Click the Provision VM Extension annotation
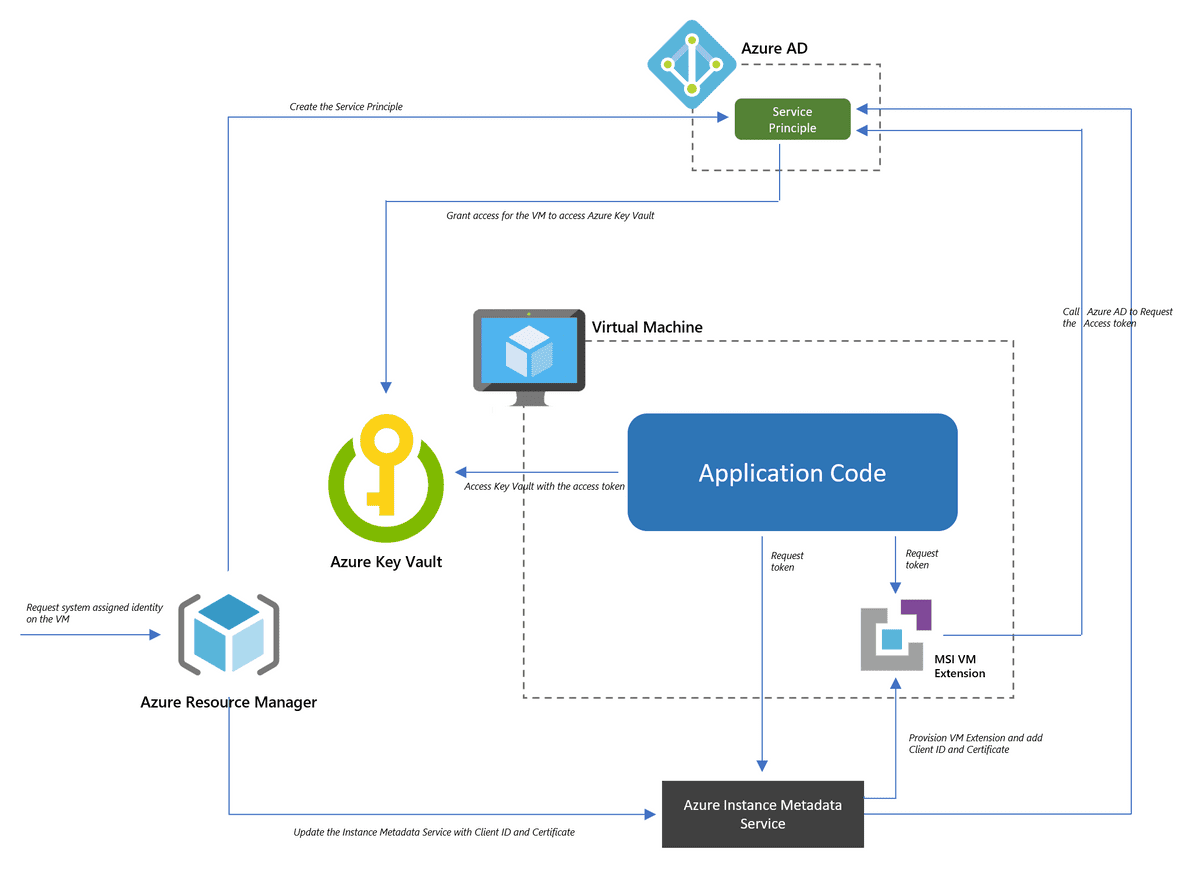Viewport: 1200px width, 870px height. 975,743
